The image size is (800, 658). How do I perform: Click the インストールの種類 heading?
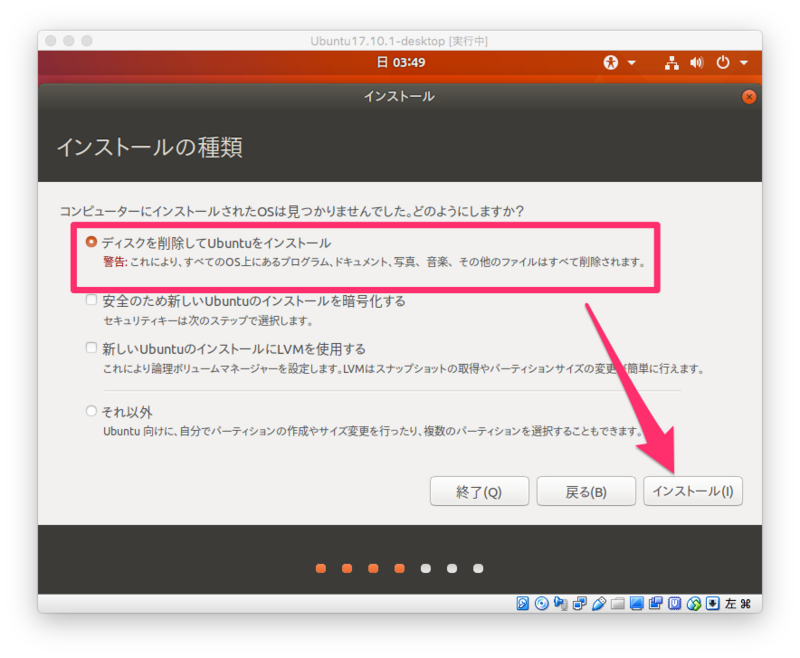(x=150, y=147)
